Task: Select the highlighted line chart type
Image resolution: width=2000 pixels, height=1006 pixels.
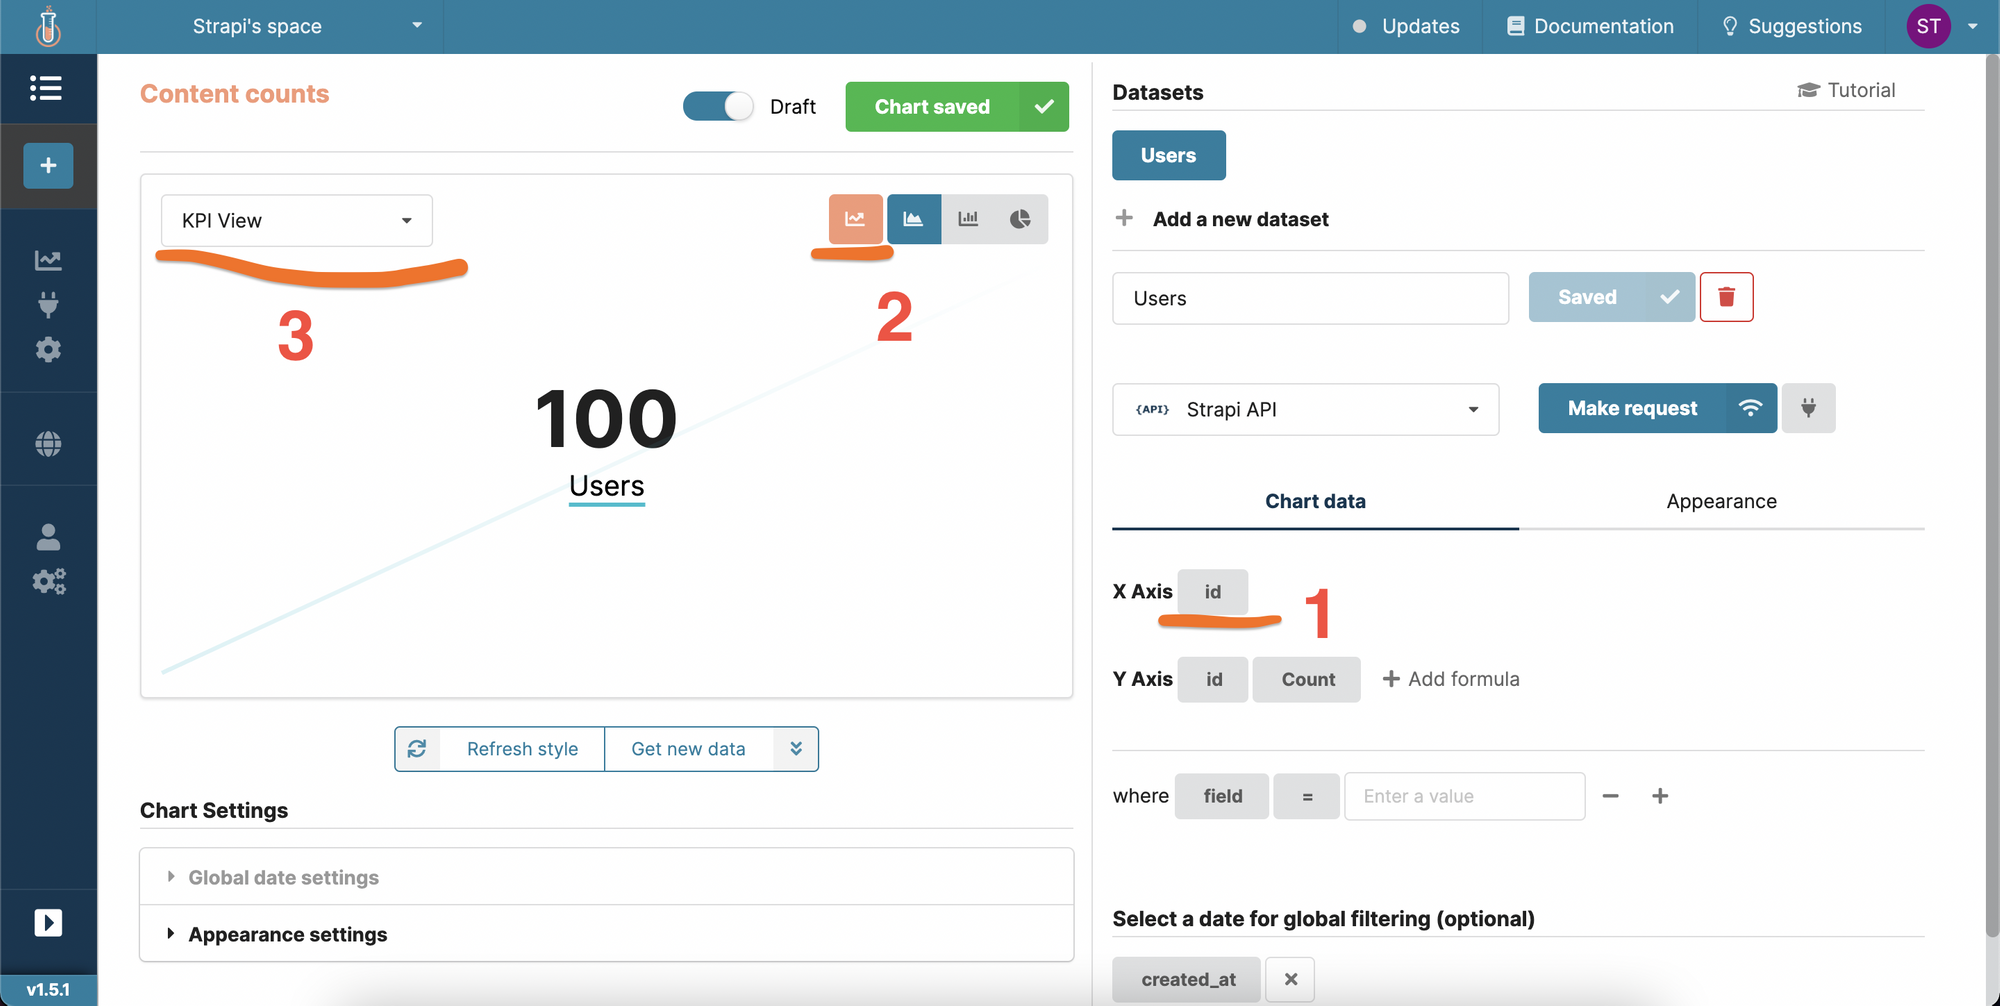Action: coord(855,218)
